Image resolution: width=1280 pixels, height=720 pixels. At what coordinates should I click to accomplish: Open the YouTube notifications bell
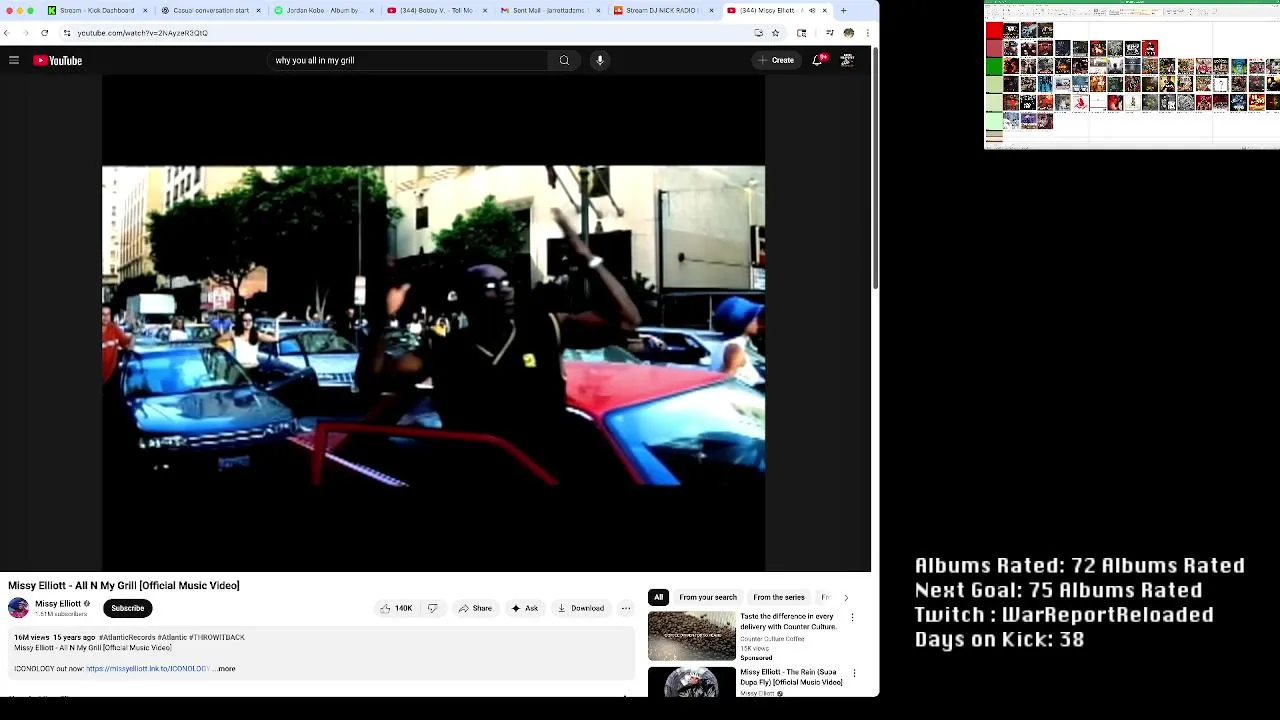pyautogui.click(x=818, y=60)
